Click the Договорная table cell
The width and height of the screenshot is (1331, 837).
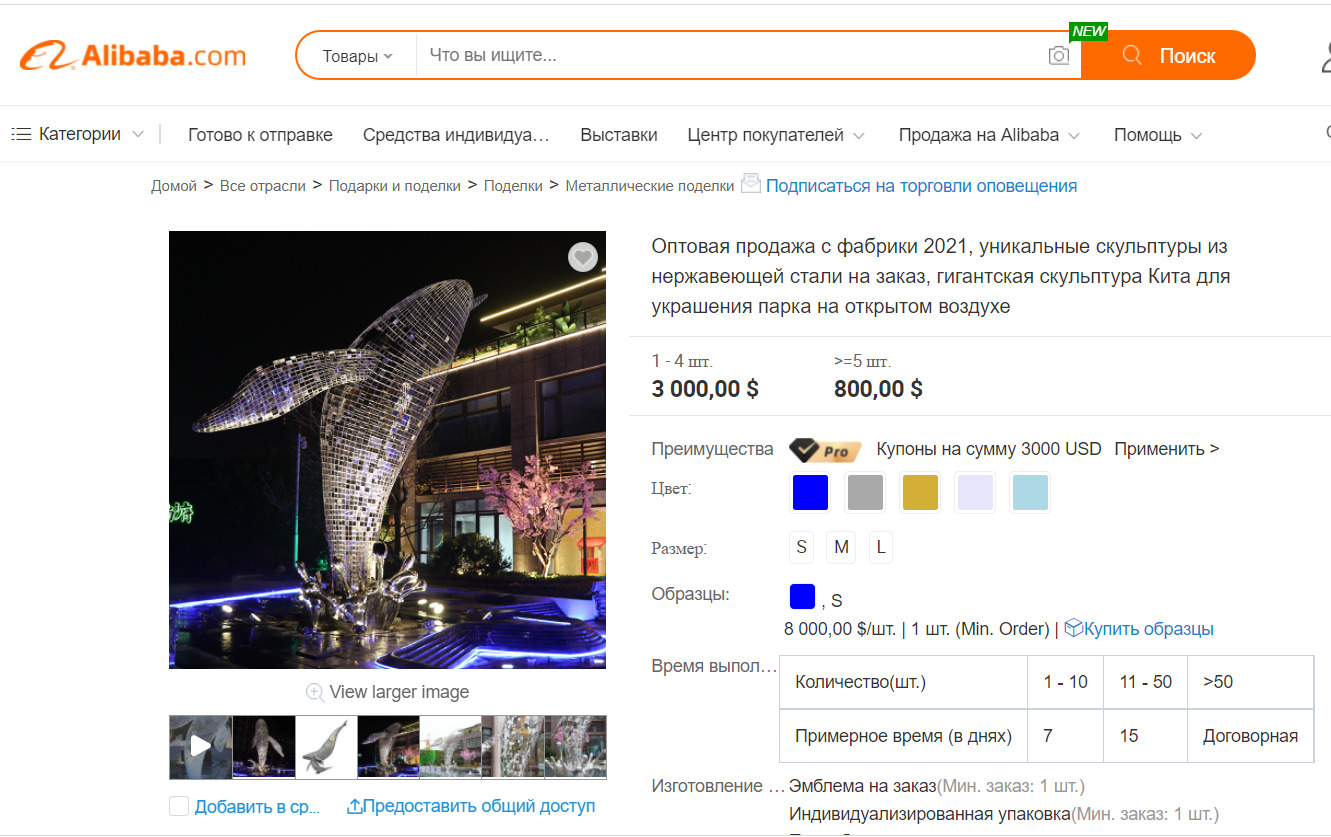click(x=1250, y=736)
